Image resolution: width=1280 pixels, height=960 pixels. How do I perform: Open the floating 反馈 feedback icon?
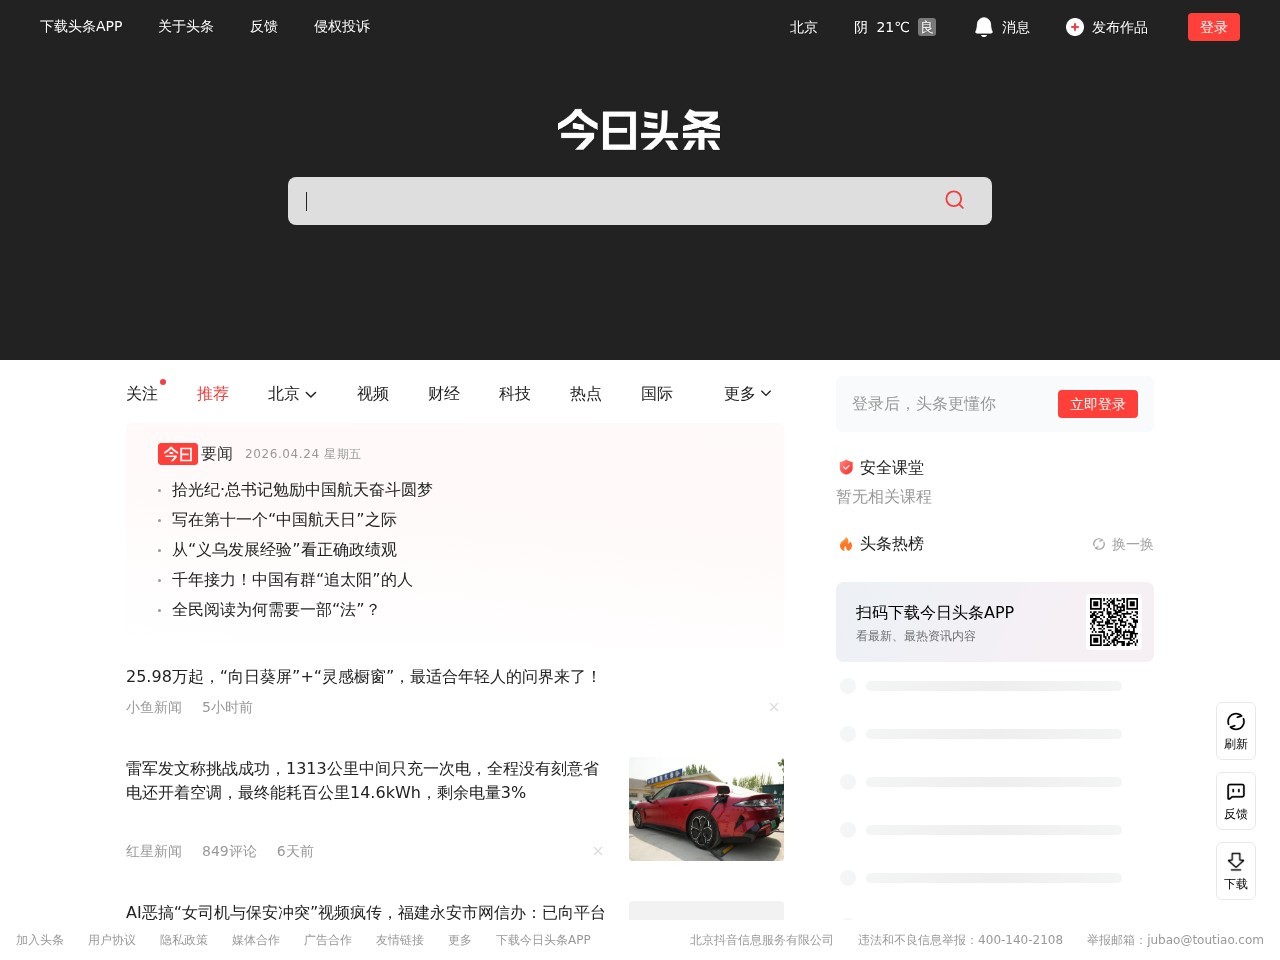tap(1236, 793)
